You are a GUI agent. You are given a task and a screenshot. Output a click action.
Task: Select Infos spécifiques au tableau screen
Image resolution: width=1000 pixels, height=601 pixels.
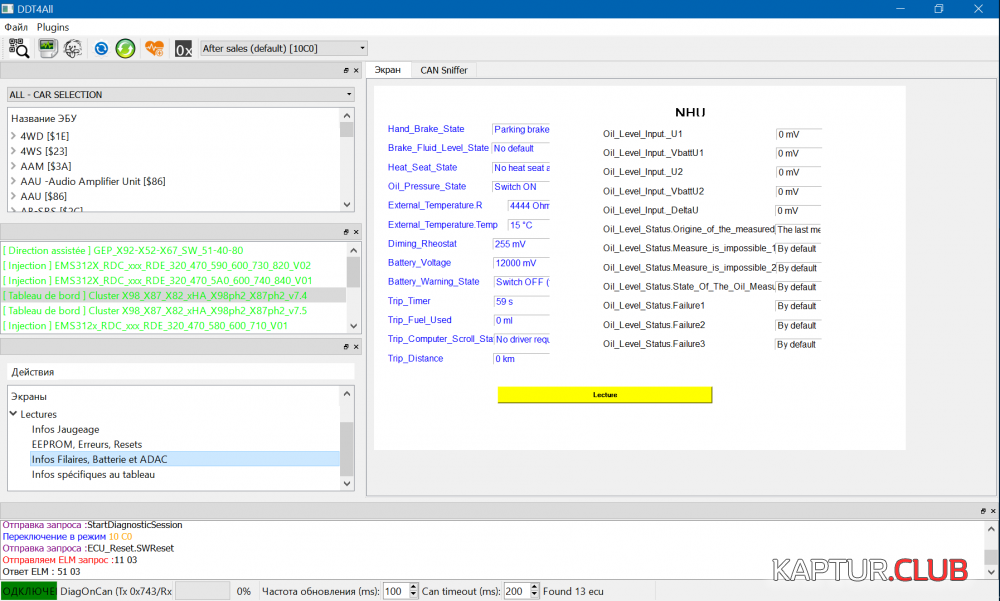tap(93, 475)
